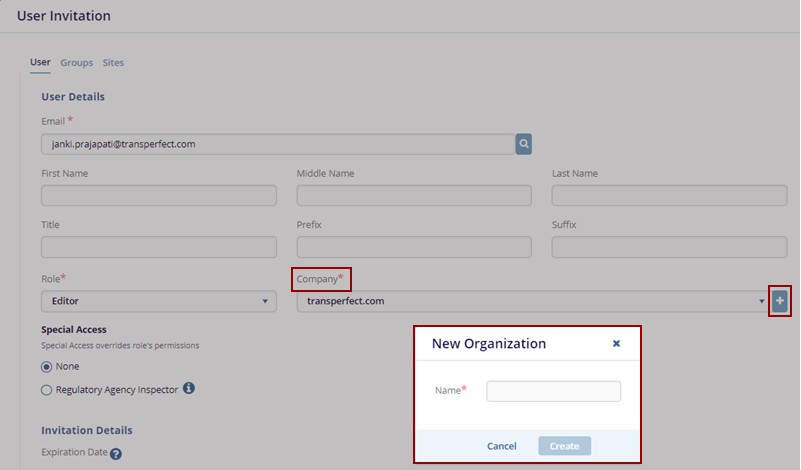Click the Email address field
The height and width of the screenshot is (470, 801).
tap(277, 144)
